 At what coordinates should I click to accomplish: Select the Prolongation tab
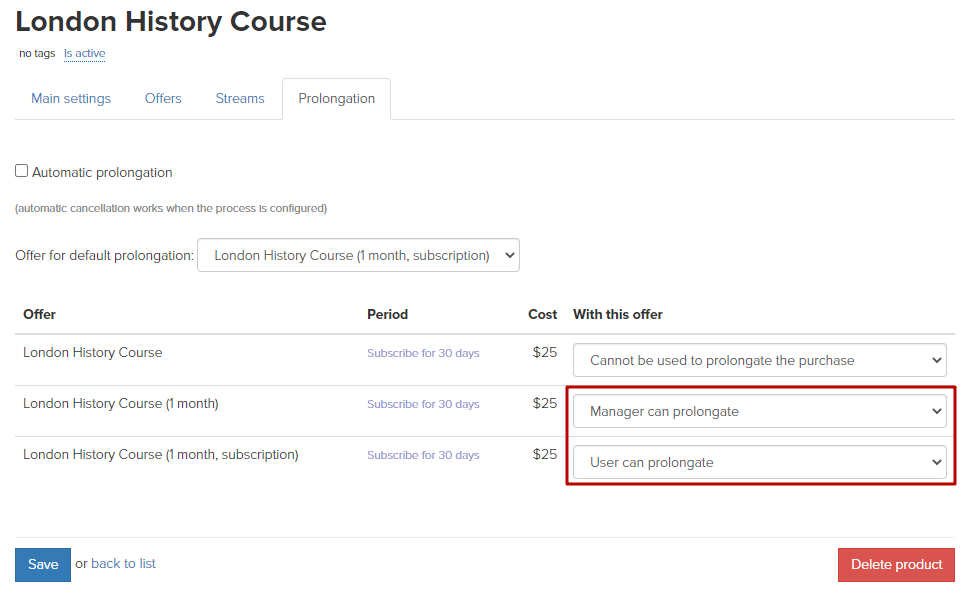pyautogui.click(x=336, y=99)
